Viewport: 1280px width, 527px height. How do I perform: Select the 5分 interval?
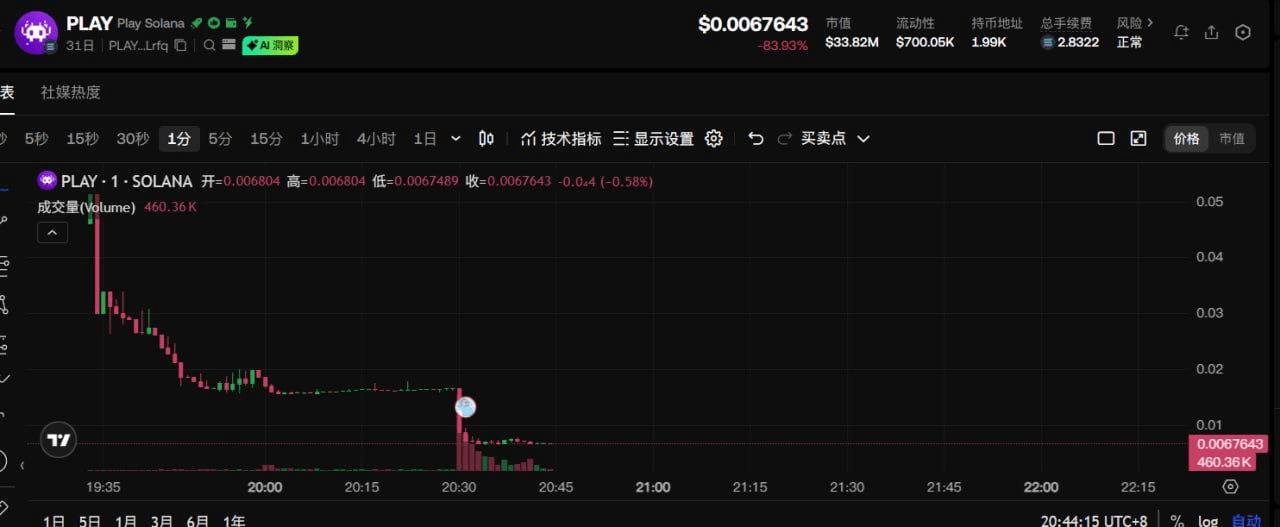[220, 139]
